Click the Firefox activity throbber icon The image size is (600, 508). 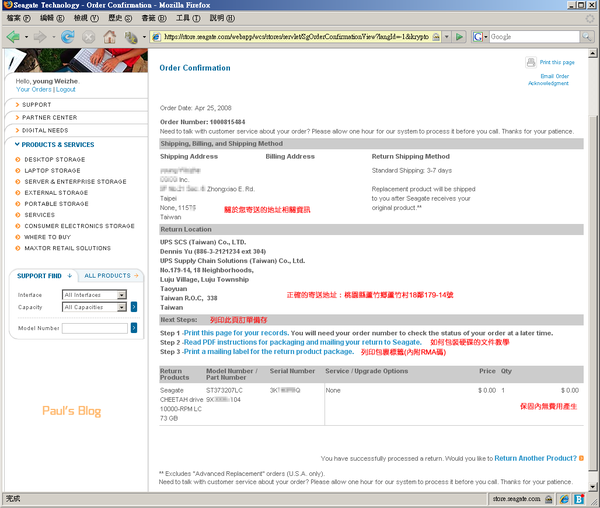[x=590, y=18]
